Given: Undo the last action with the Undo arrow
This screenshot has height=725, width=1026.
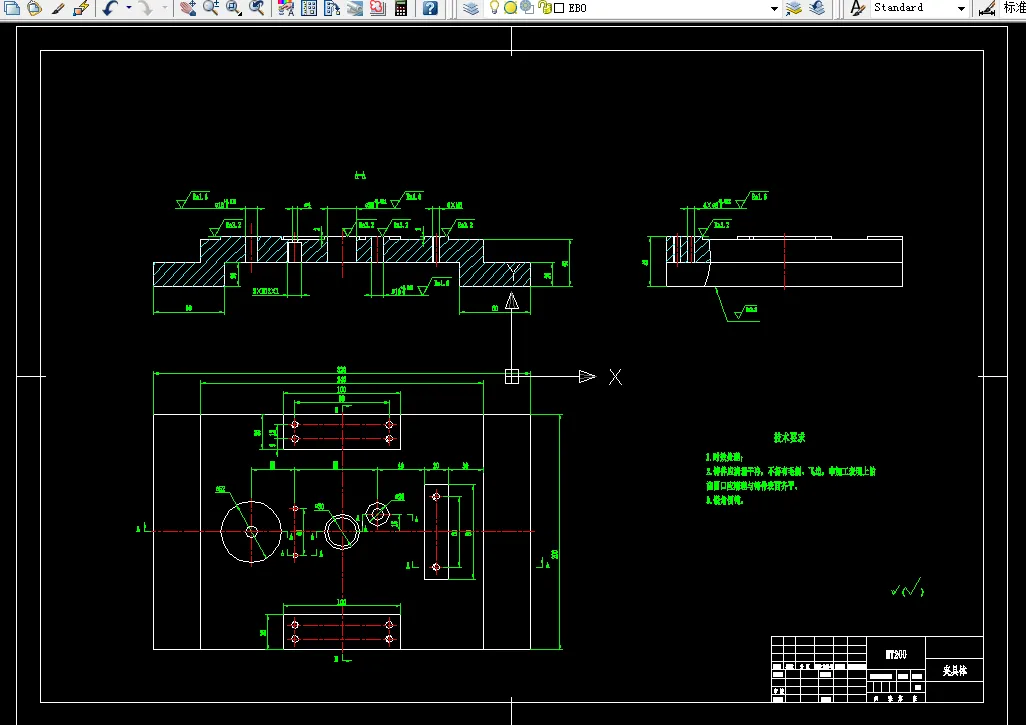Looking at the screenshot, I should coord(110,8).
